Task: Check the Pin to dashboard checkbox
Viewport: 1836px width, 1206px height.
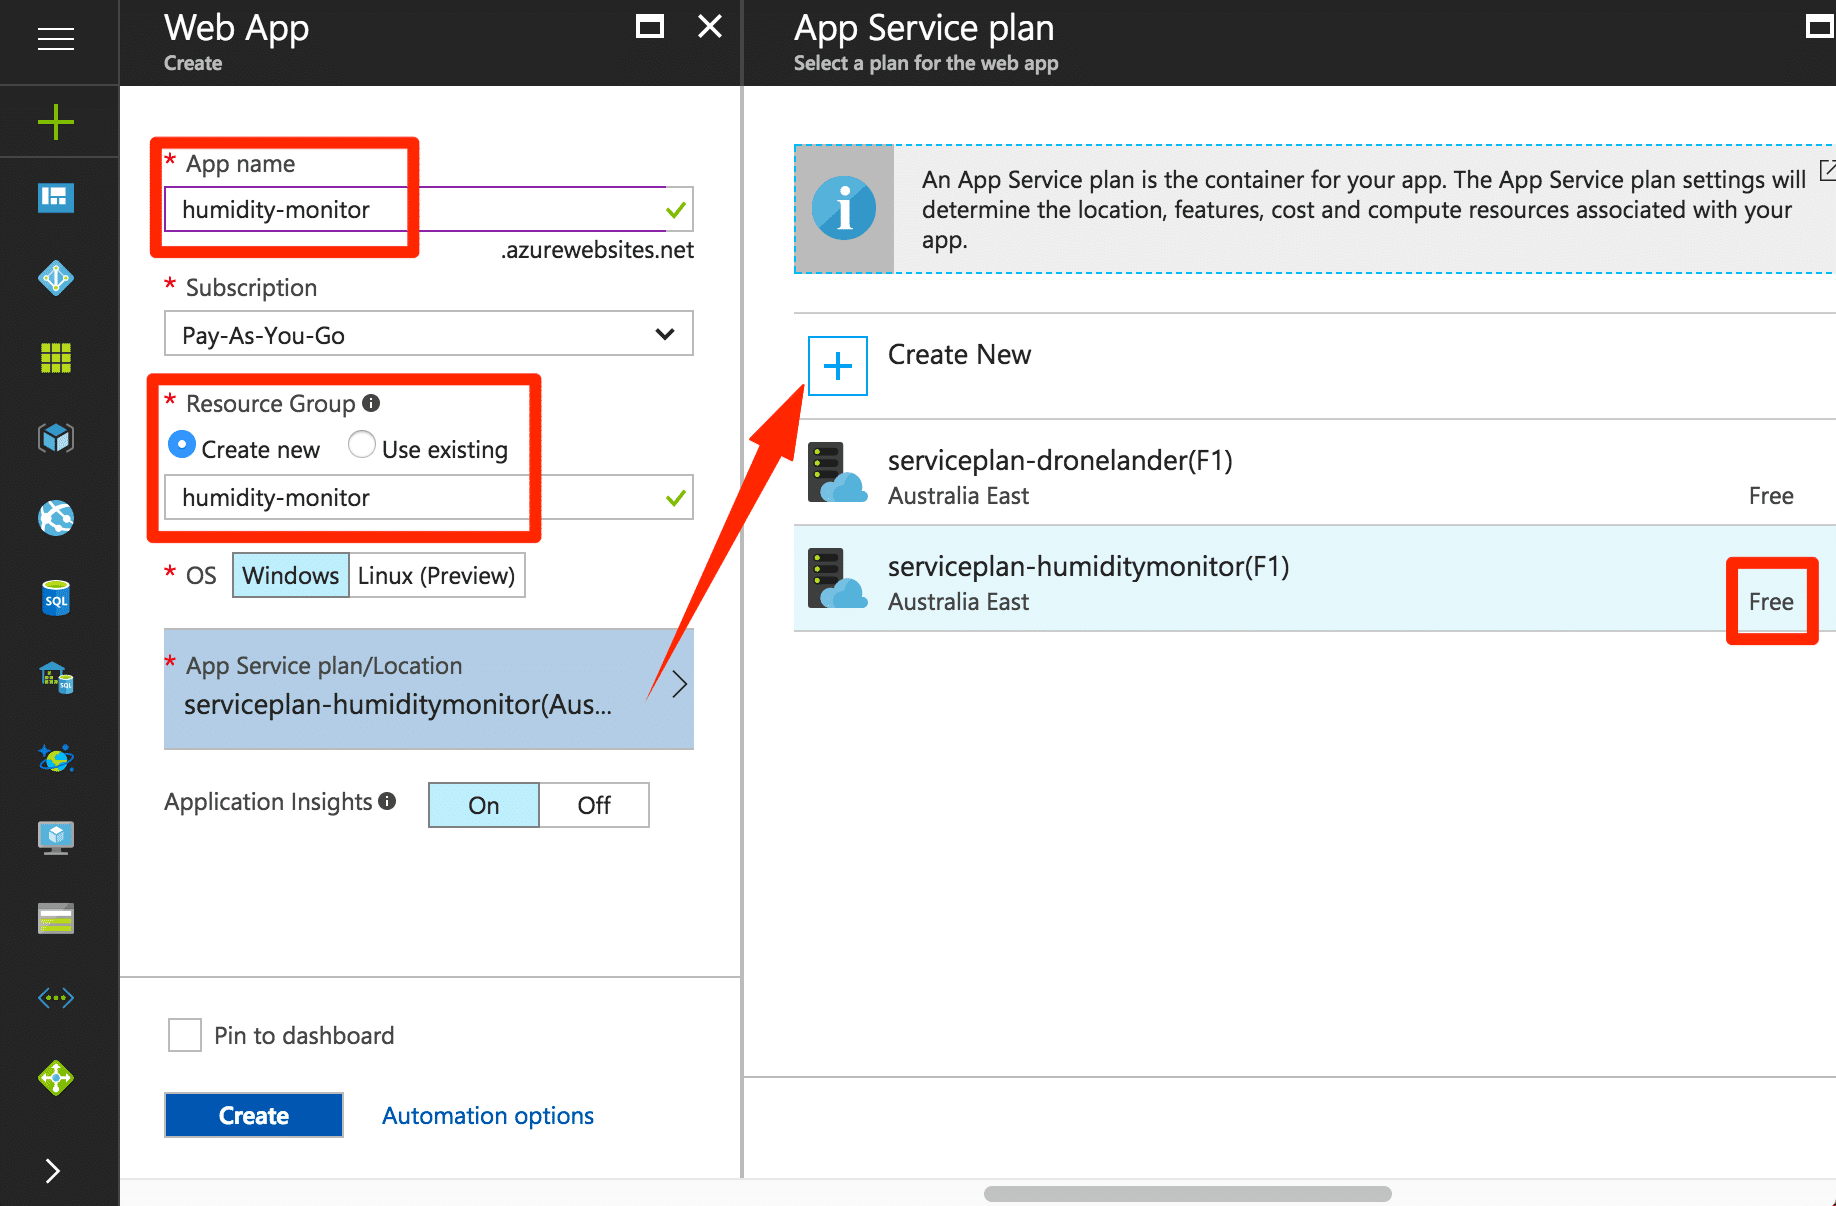Action: pyautogui.click(x=185, y=1035)
